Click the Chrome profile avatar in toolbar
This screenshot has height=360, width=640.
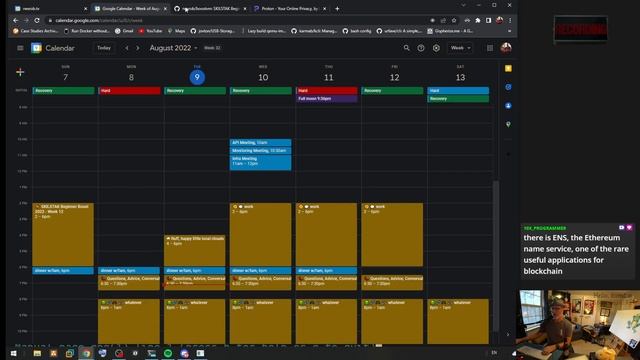pyautogui.click(x=500, y=20)
